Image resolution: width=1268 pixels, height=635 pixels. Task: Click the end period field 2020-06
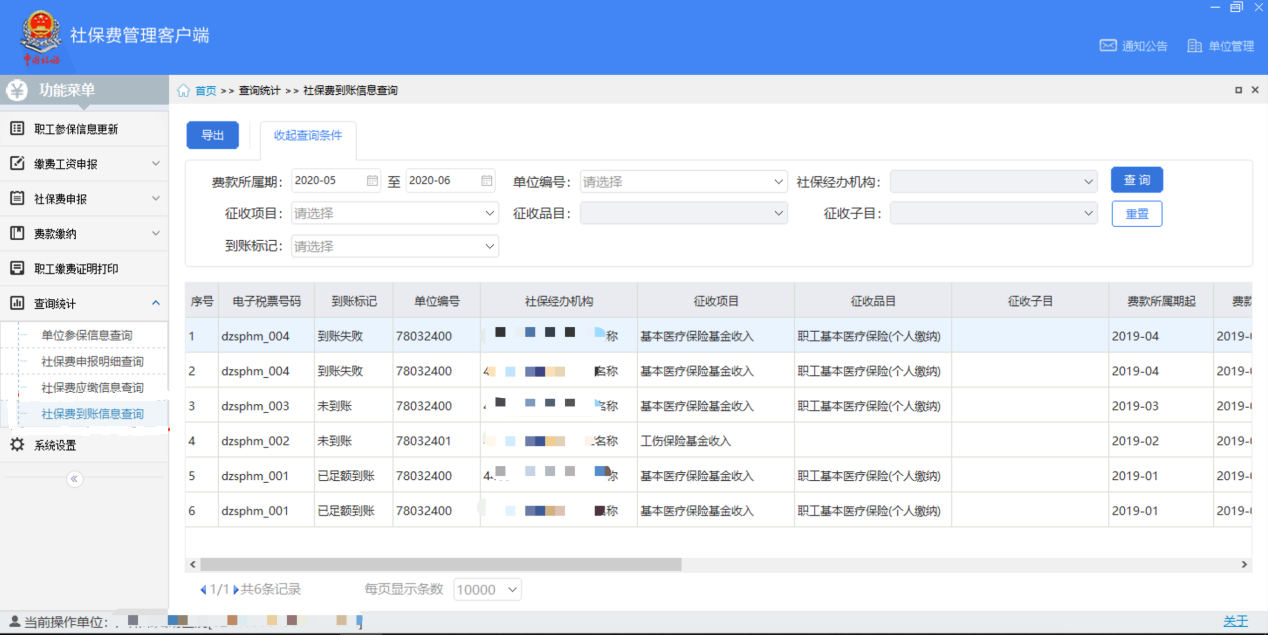pyautogui.click(x=451, y=181)
